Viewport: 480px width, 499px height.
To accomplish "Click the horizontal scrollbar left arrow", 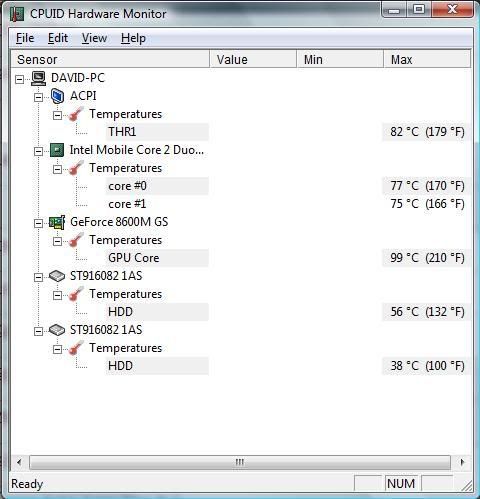I will pyautogui.click(x=19, y=462).
